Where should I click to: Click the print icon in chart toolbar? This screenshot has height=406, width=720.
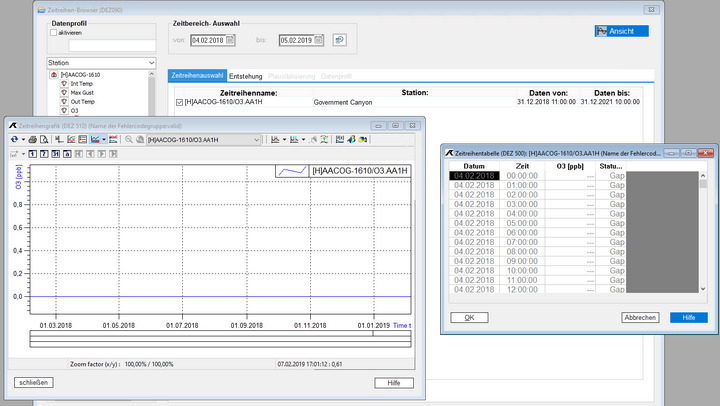click(32, 140)
